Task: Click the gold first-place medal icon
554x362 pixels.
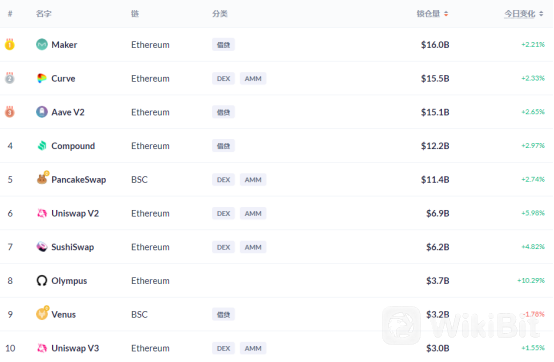Action: (x=10, y=44)
